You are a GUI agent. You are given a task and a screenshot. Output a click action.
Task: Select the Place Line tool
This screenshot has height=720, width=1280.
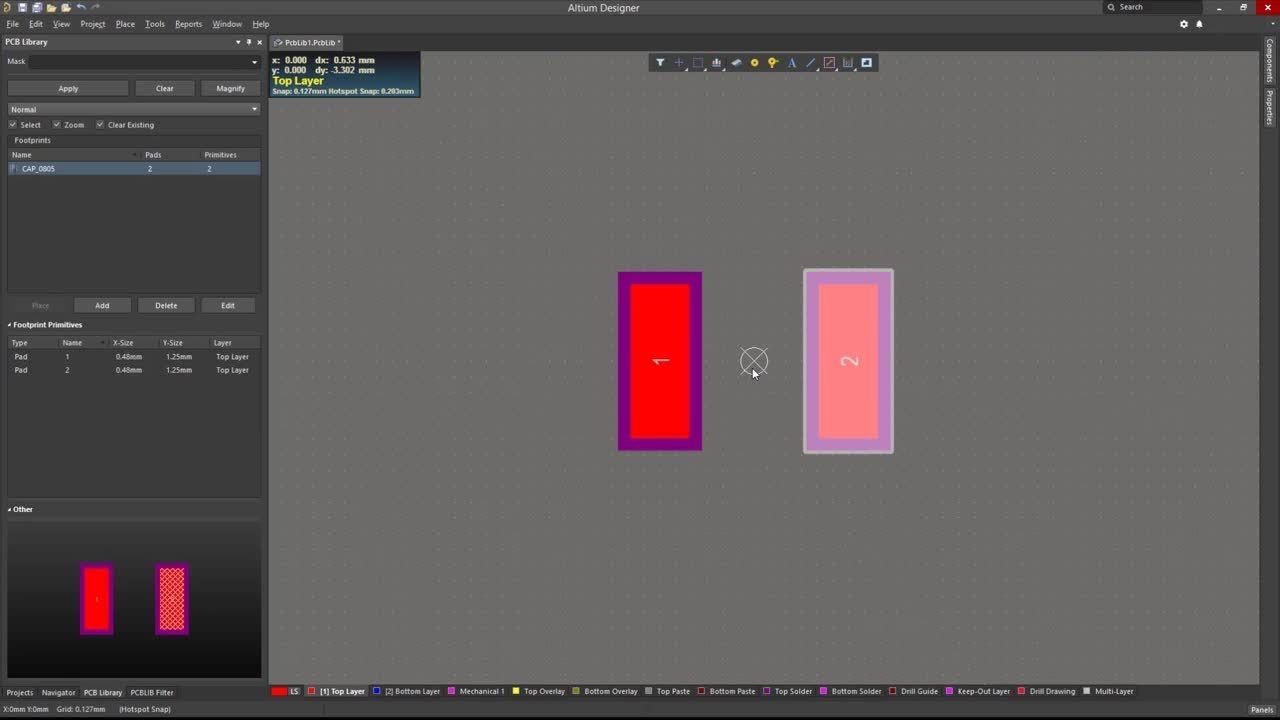click(811, 62)
